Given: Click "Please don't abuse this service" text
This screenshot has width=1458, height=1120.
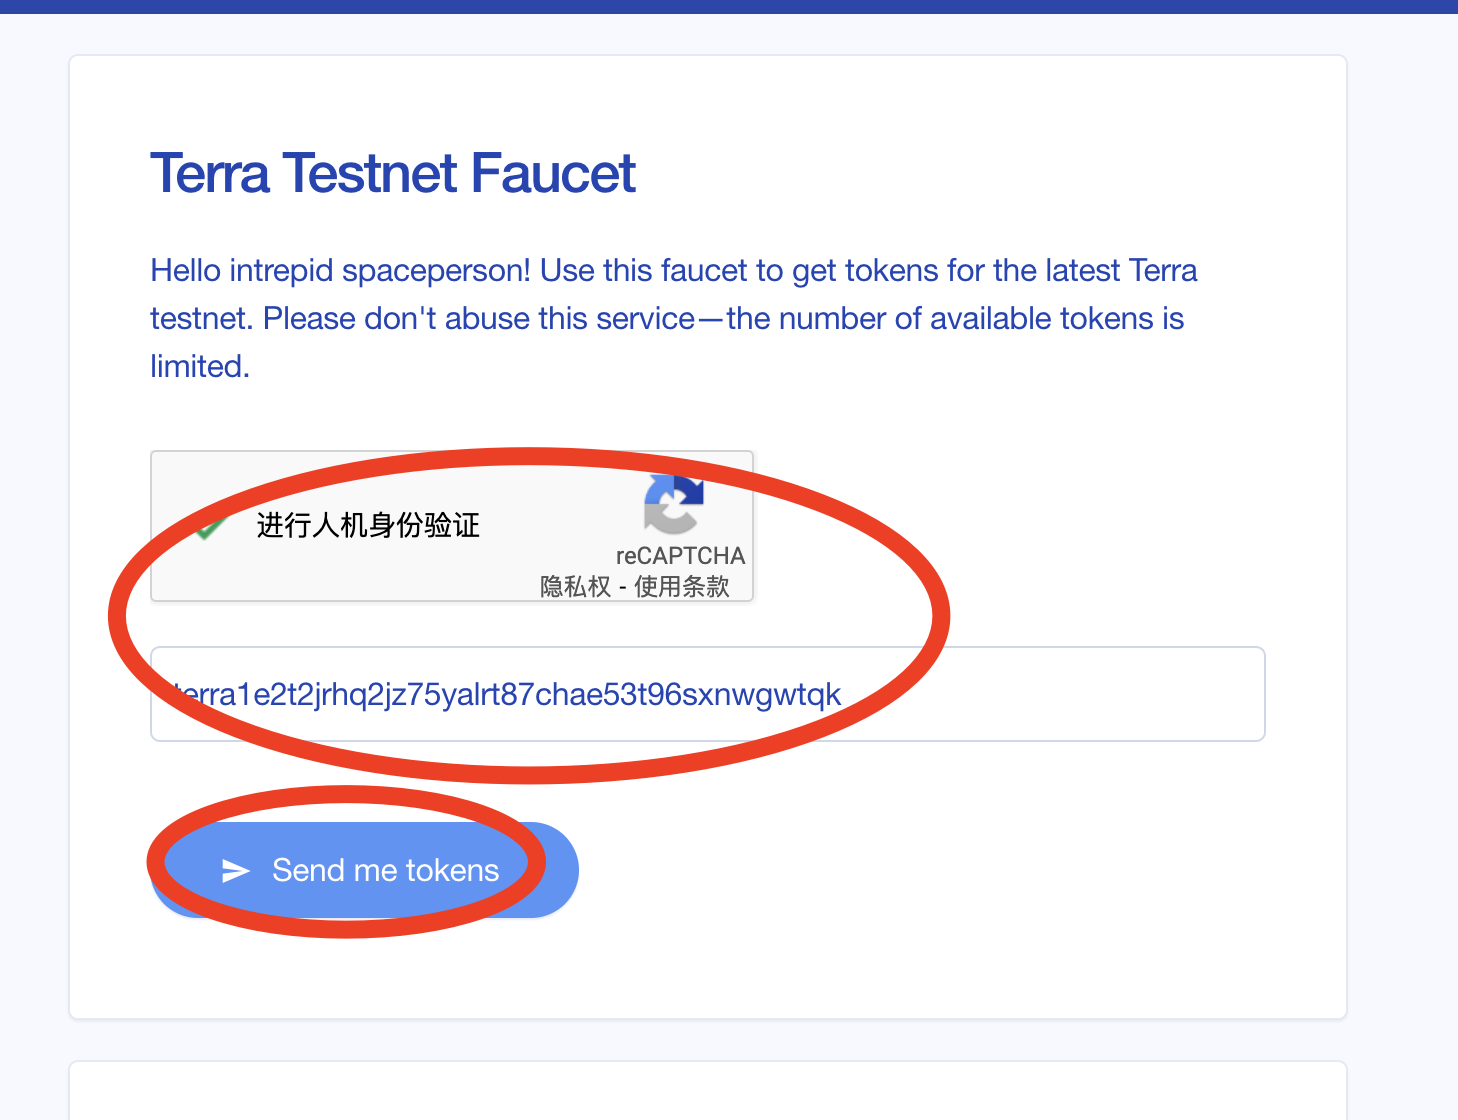Looking at the screenshot, I should coord(478,319).
